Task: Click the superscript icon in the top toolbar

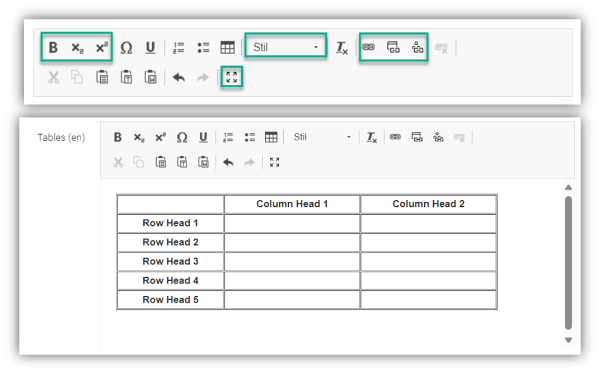Action: (x=101, y=47)
